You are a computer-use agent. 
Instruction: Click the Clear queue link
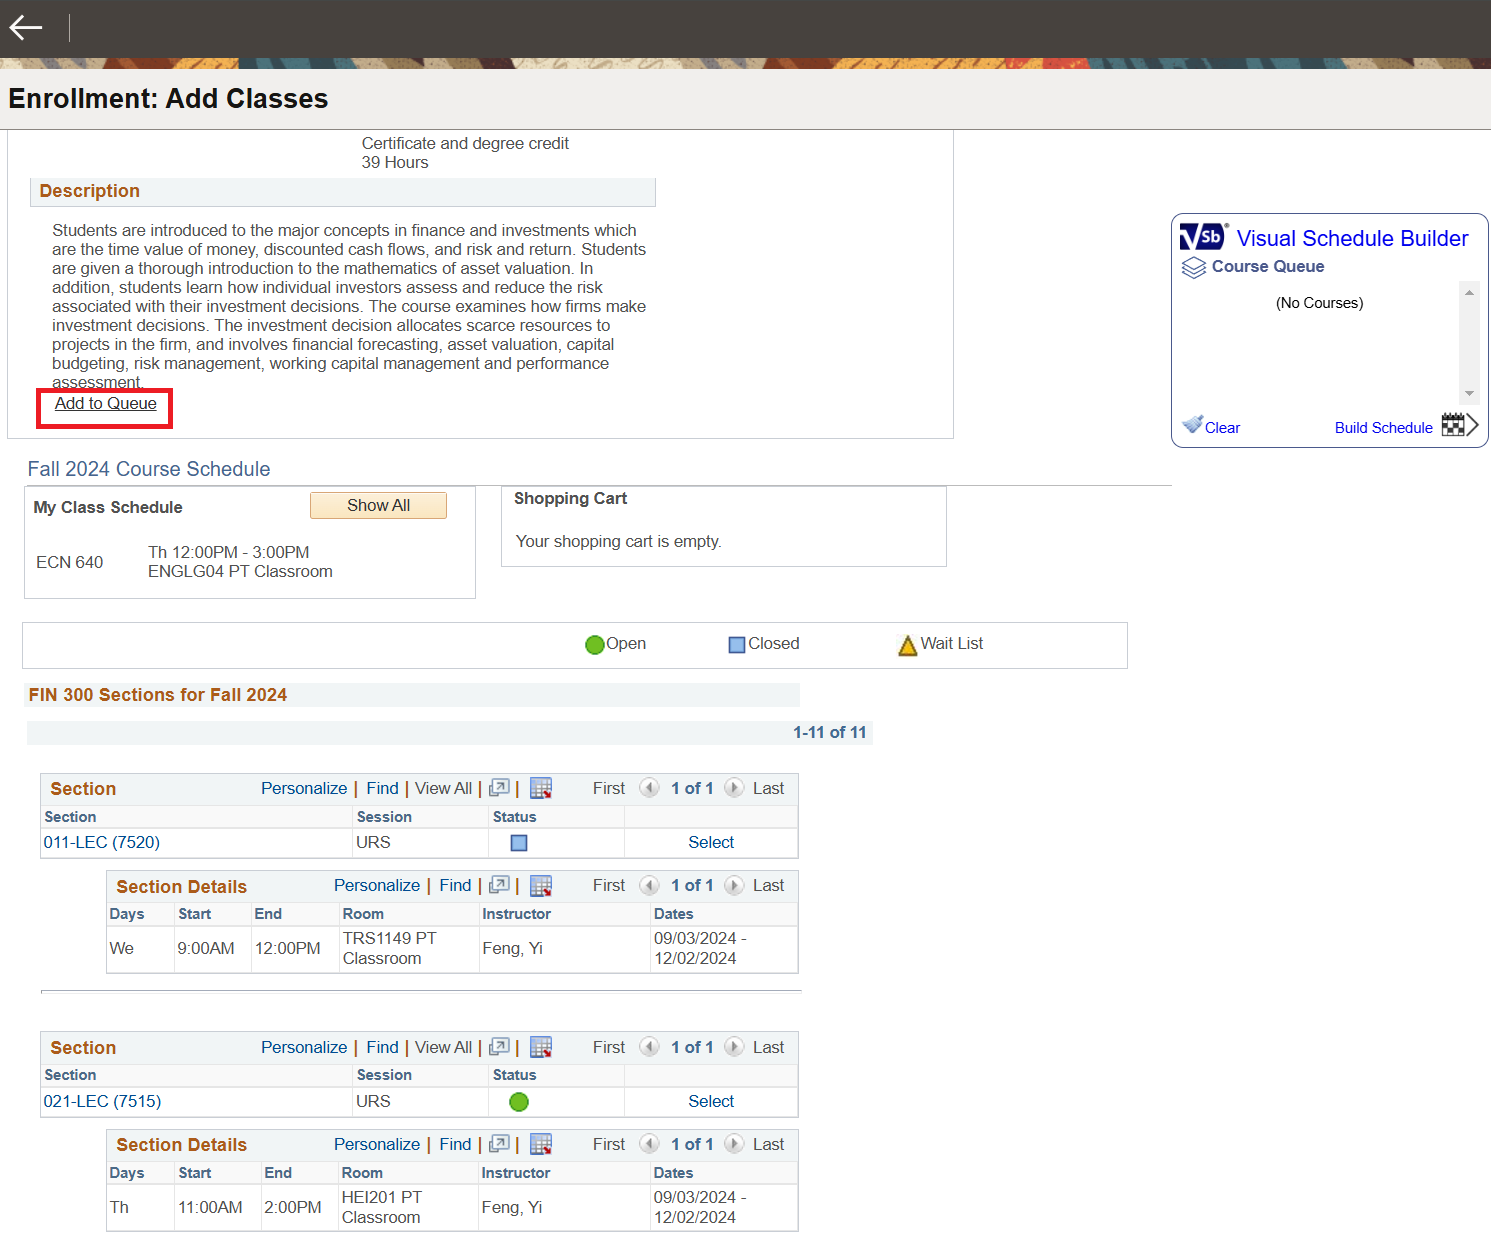click(x=1221, y=428)
